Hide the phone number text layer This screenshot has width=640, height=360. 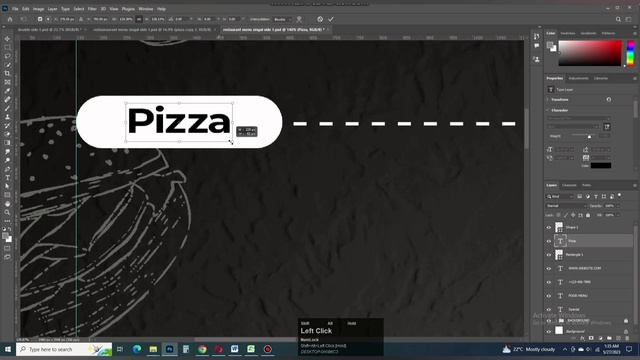[549, 282]
